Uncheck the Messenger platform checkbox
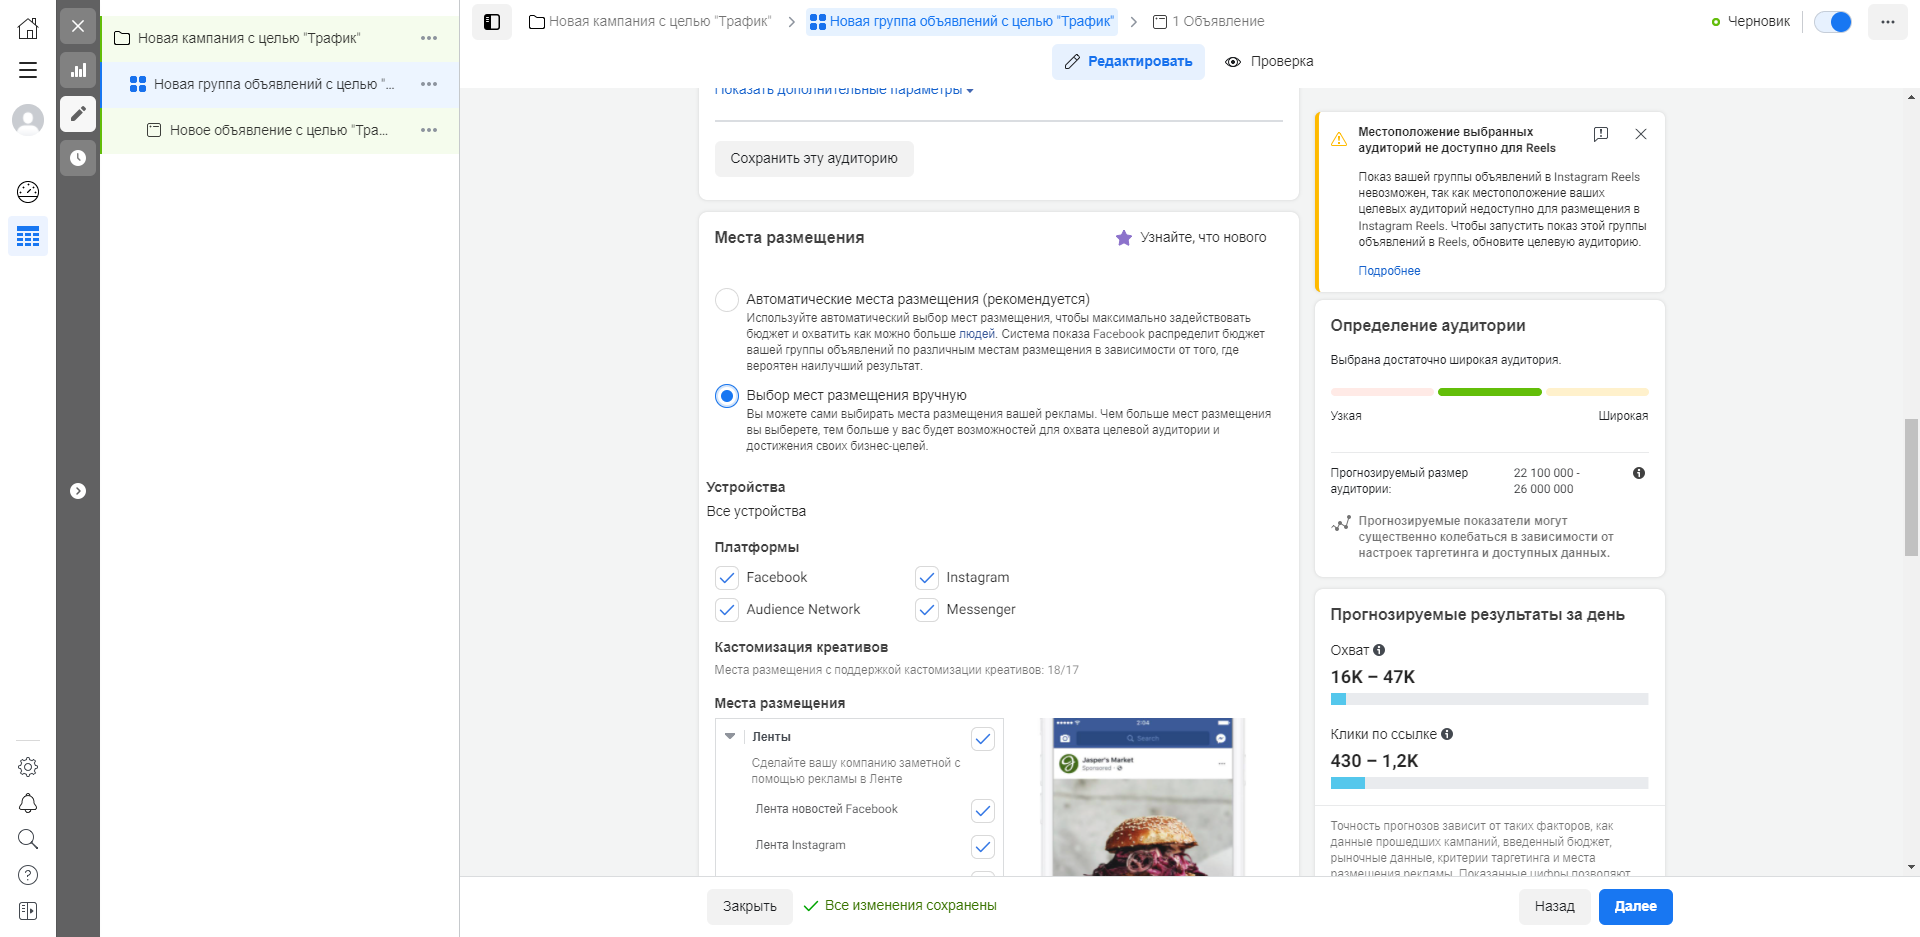The width and height of the screenshot is (1920, 937). pyautogui.click(x=927, y=610)
